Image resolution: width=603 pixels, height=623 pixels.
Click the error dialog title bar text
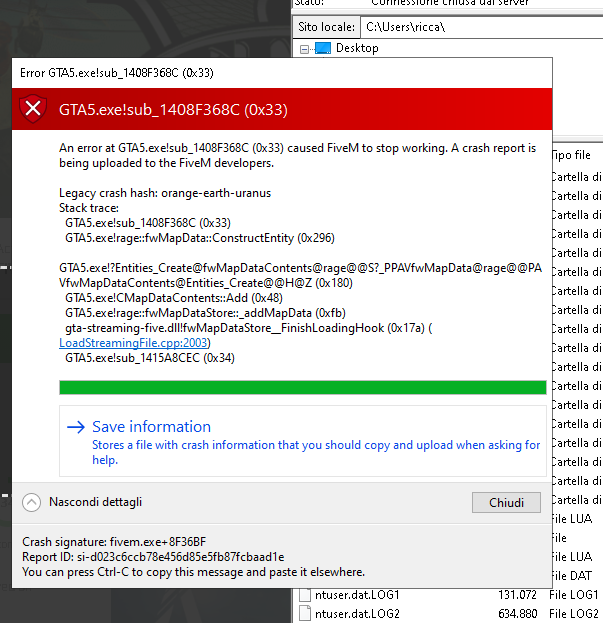[117, 73]
